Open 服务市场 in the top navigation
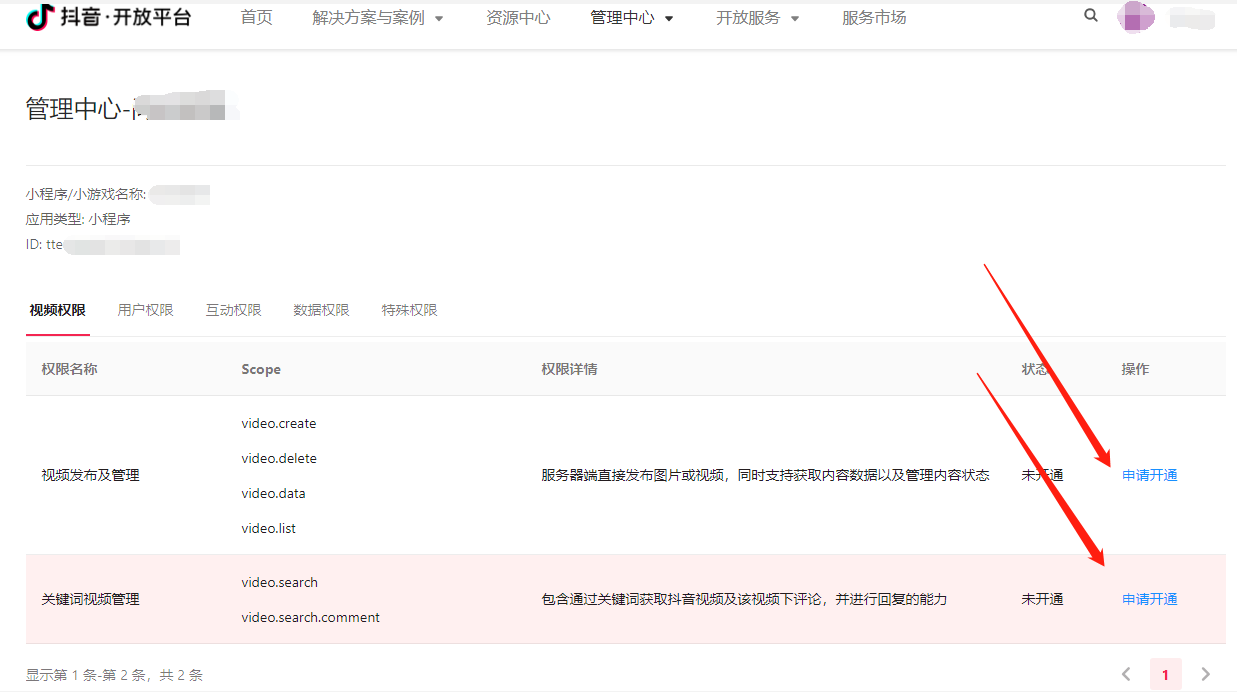Viewport: 1237px width, 692px height. point(874,18)
